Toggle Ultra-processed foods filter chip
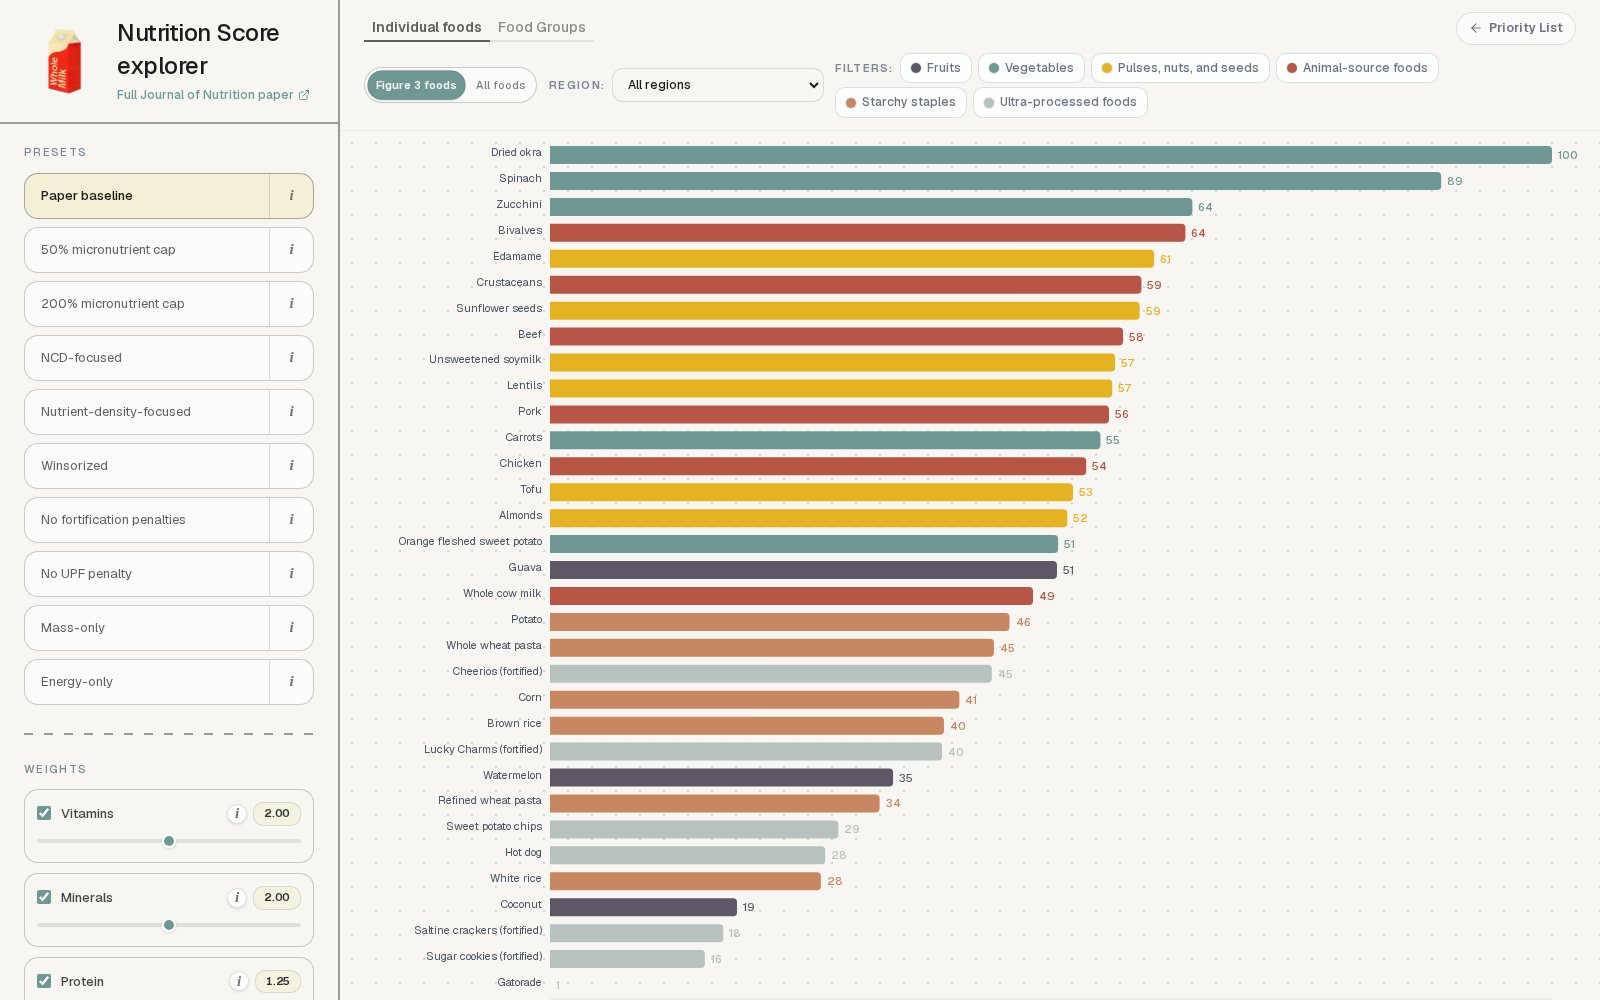Image resolution: width=1600 pixels, height=1000 pixels. [1060, 102]
